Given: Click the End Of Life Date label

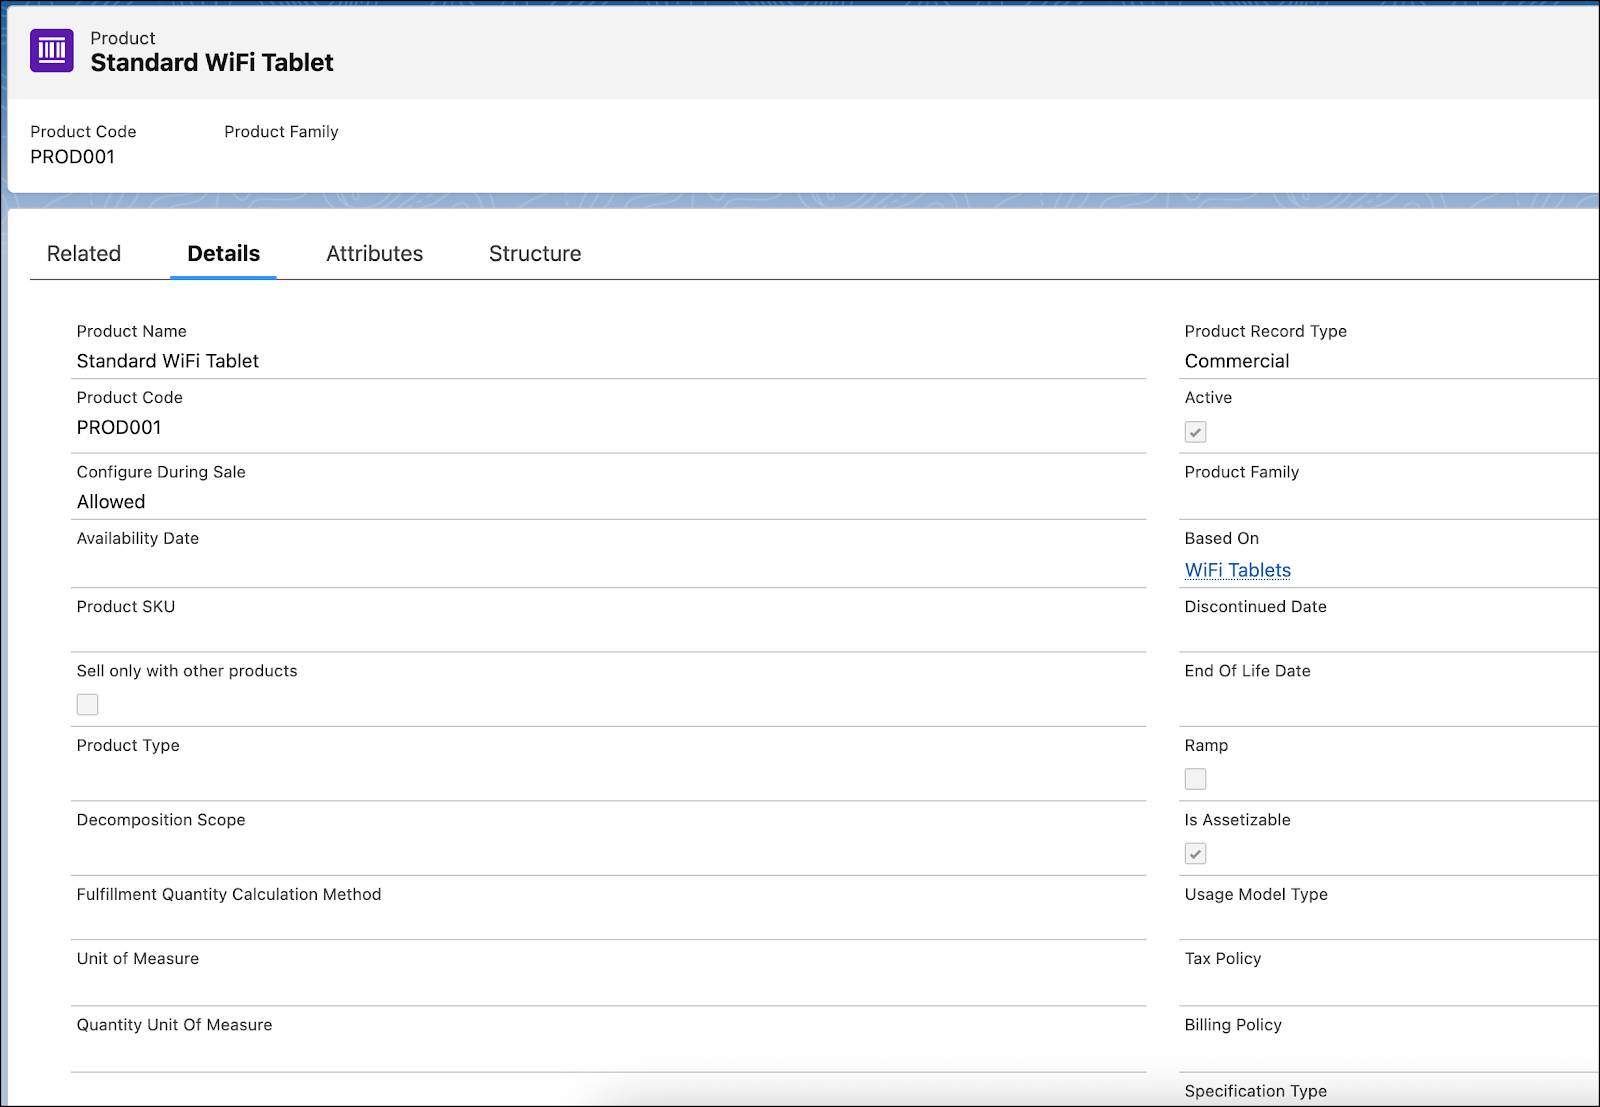Looking at the screenshot, I should 1248,671.
